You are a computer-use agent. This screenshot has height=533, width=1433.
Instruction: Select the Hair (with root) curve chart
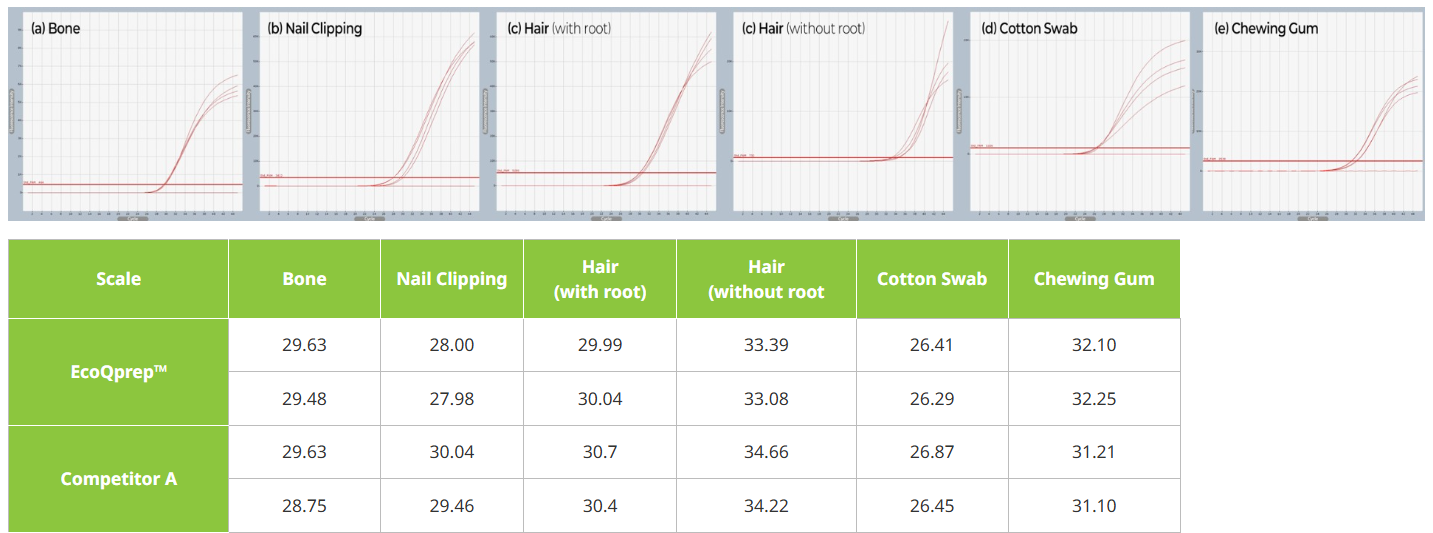tap(607, 114)
